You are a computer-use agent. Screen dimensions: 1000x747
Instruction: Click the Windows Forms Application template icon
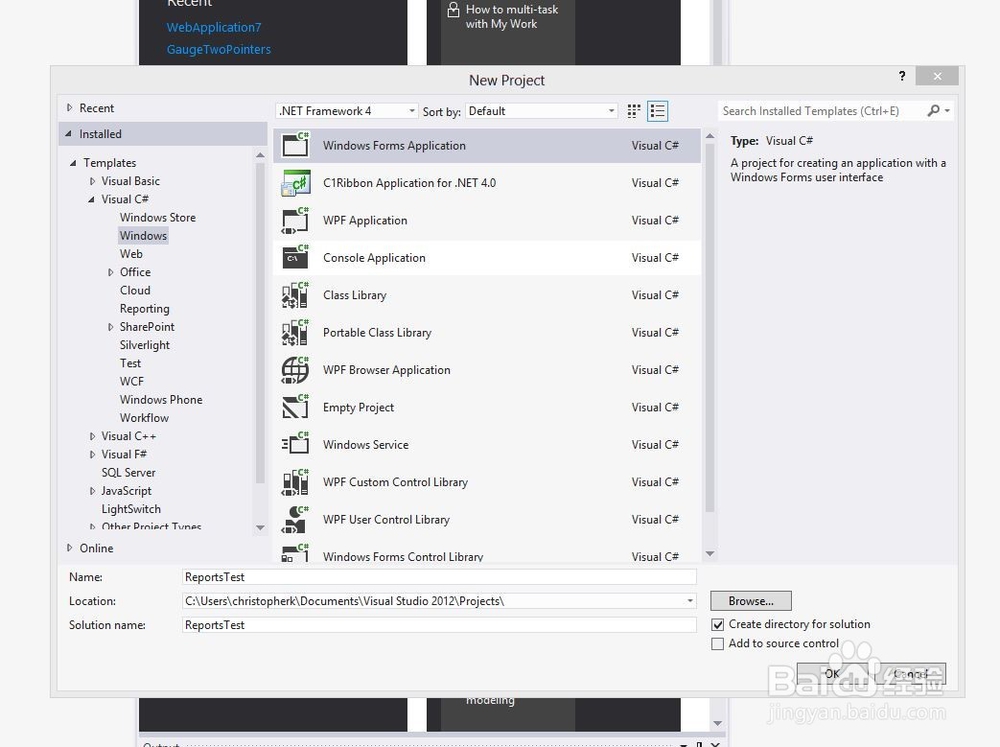(x=295, y=145)
